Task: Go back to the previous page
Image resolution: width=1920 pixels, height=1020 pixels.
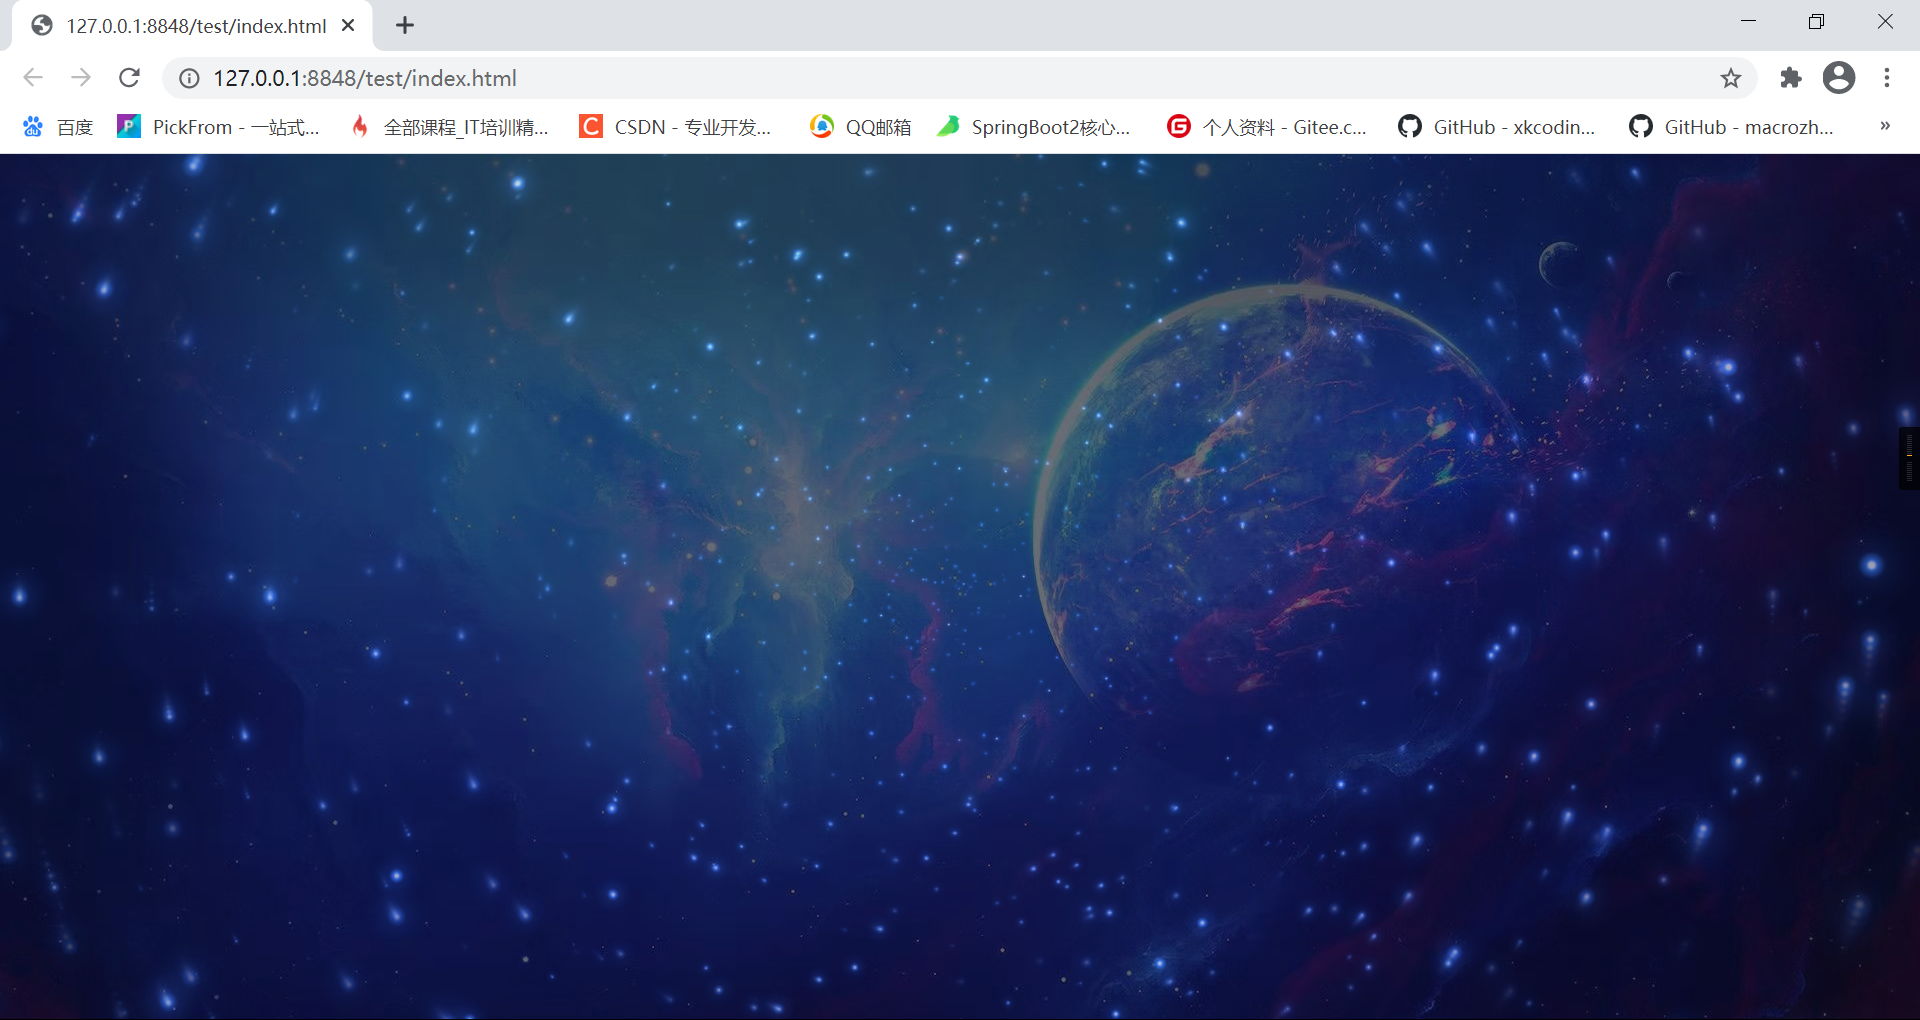Action: pos(33,78)
